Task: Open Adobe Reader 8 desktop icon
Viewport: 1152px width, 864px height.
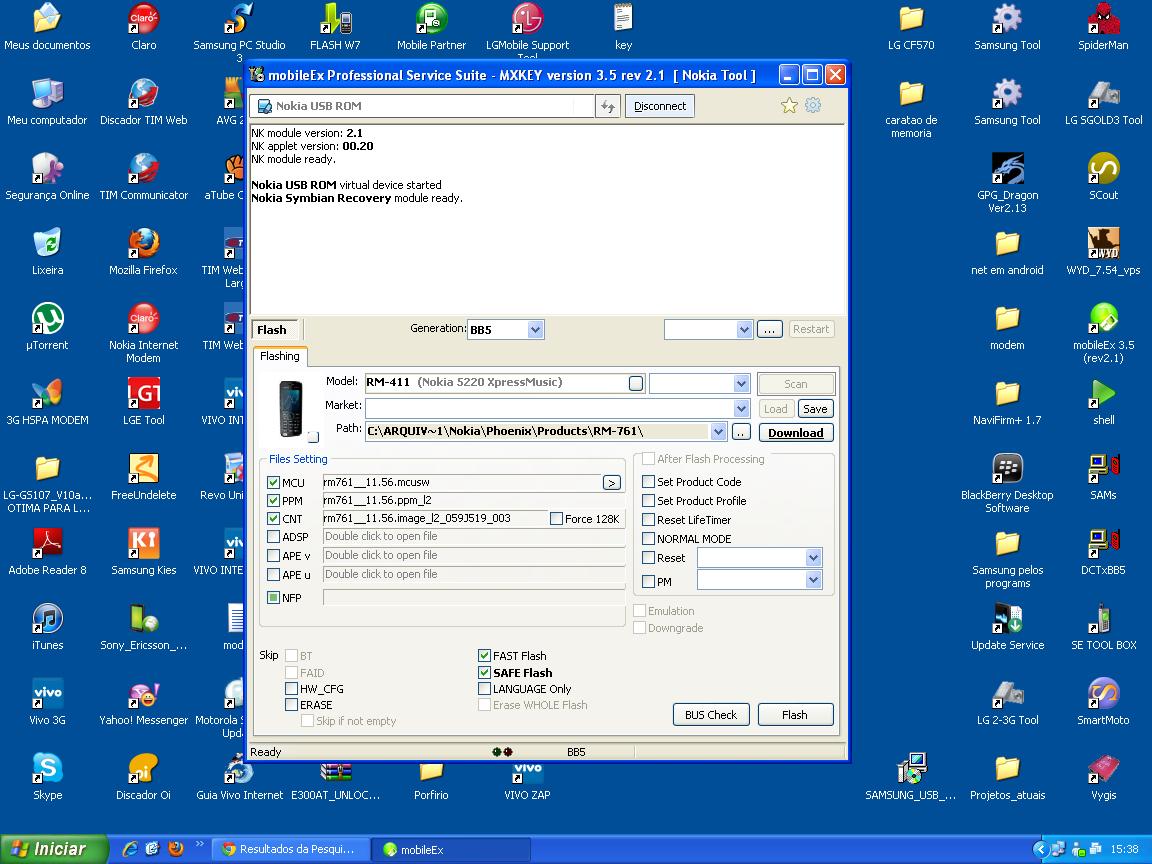Action: (47, 550)
